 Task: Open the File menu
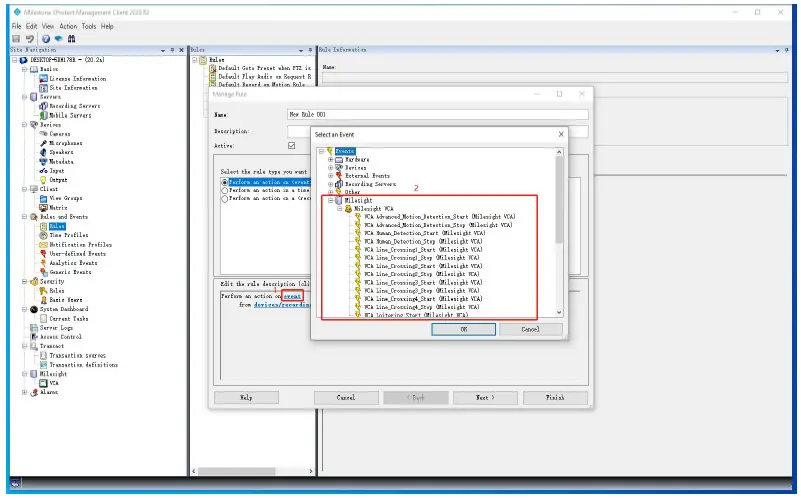(16, 26)
